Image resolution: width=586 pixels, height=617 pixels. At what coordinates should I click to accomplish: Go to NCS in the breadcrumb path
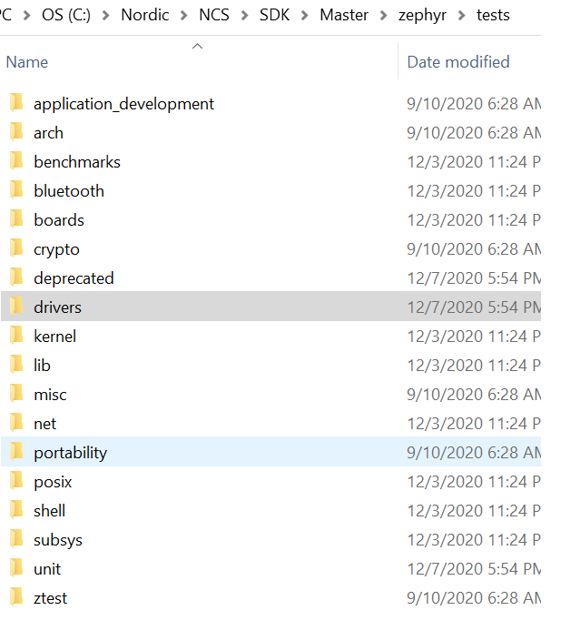pos(214,15)
